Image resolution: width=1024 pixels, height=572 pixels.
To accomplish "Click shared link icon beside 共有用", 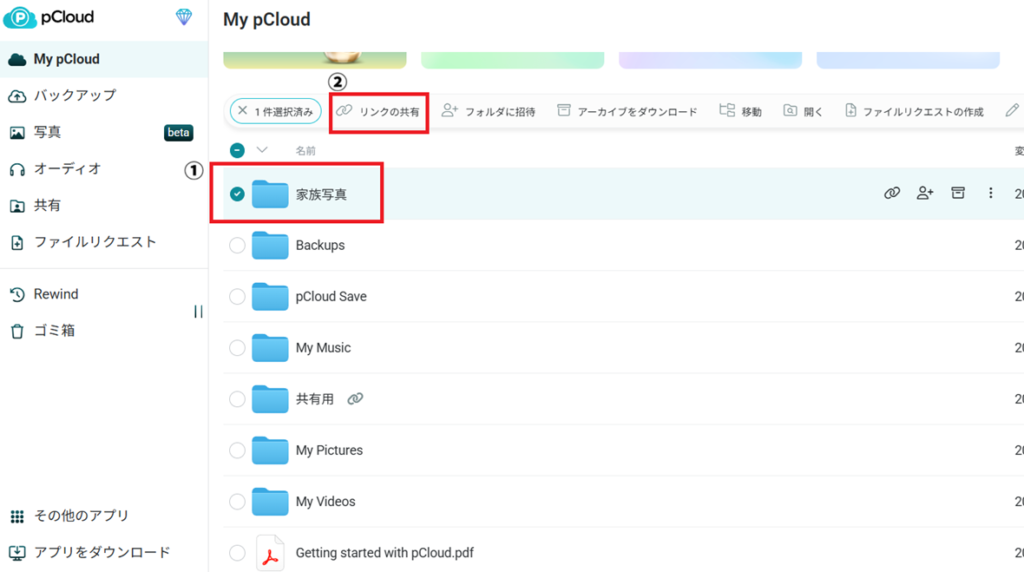I will [354, 399].
